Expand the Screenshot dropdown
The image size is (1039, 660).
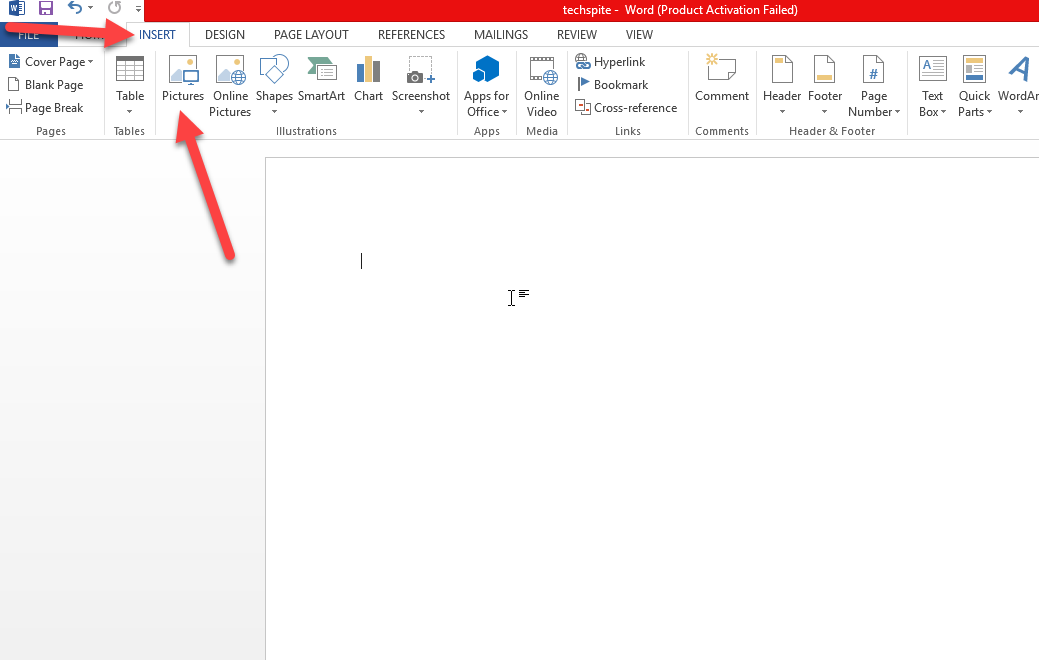pyautogui.click(x=421, y=111)
